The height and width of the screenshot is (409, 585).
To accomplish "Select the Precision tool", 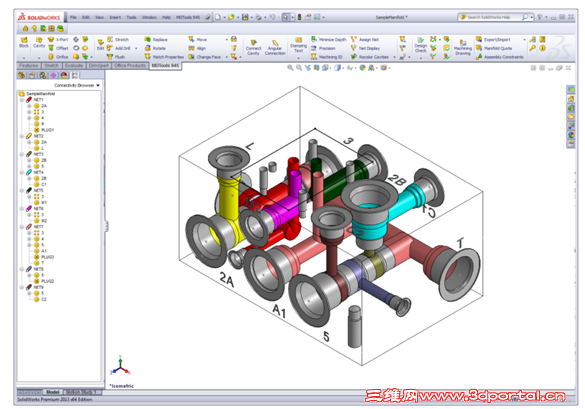I will pyautogui.click(x=323, y=48).
